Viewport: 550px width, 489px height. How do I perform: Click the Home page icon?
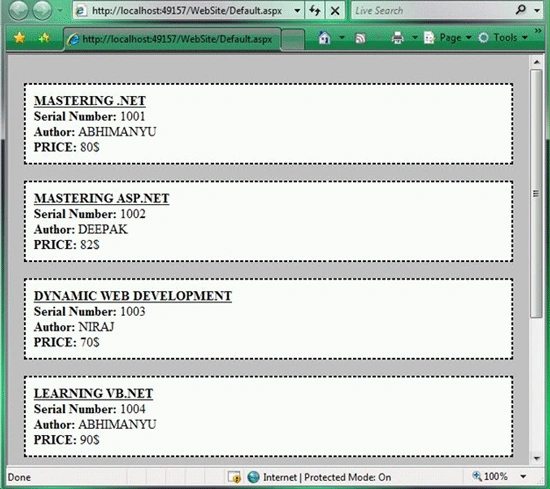click(x=324, y=38)
